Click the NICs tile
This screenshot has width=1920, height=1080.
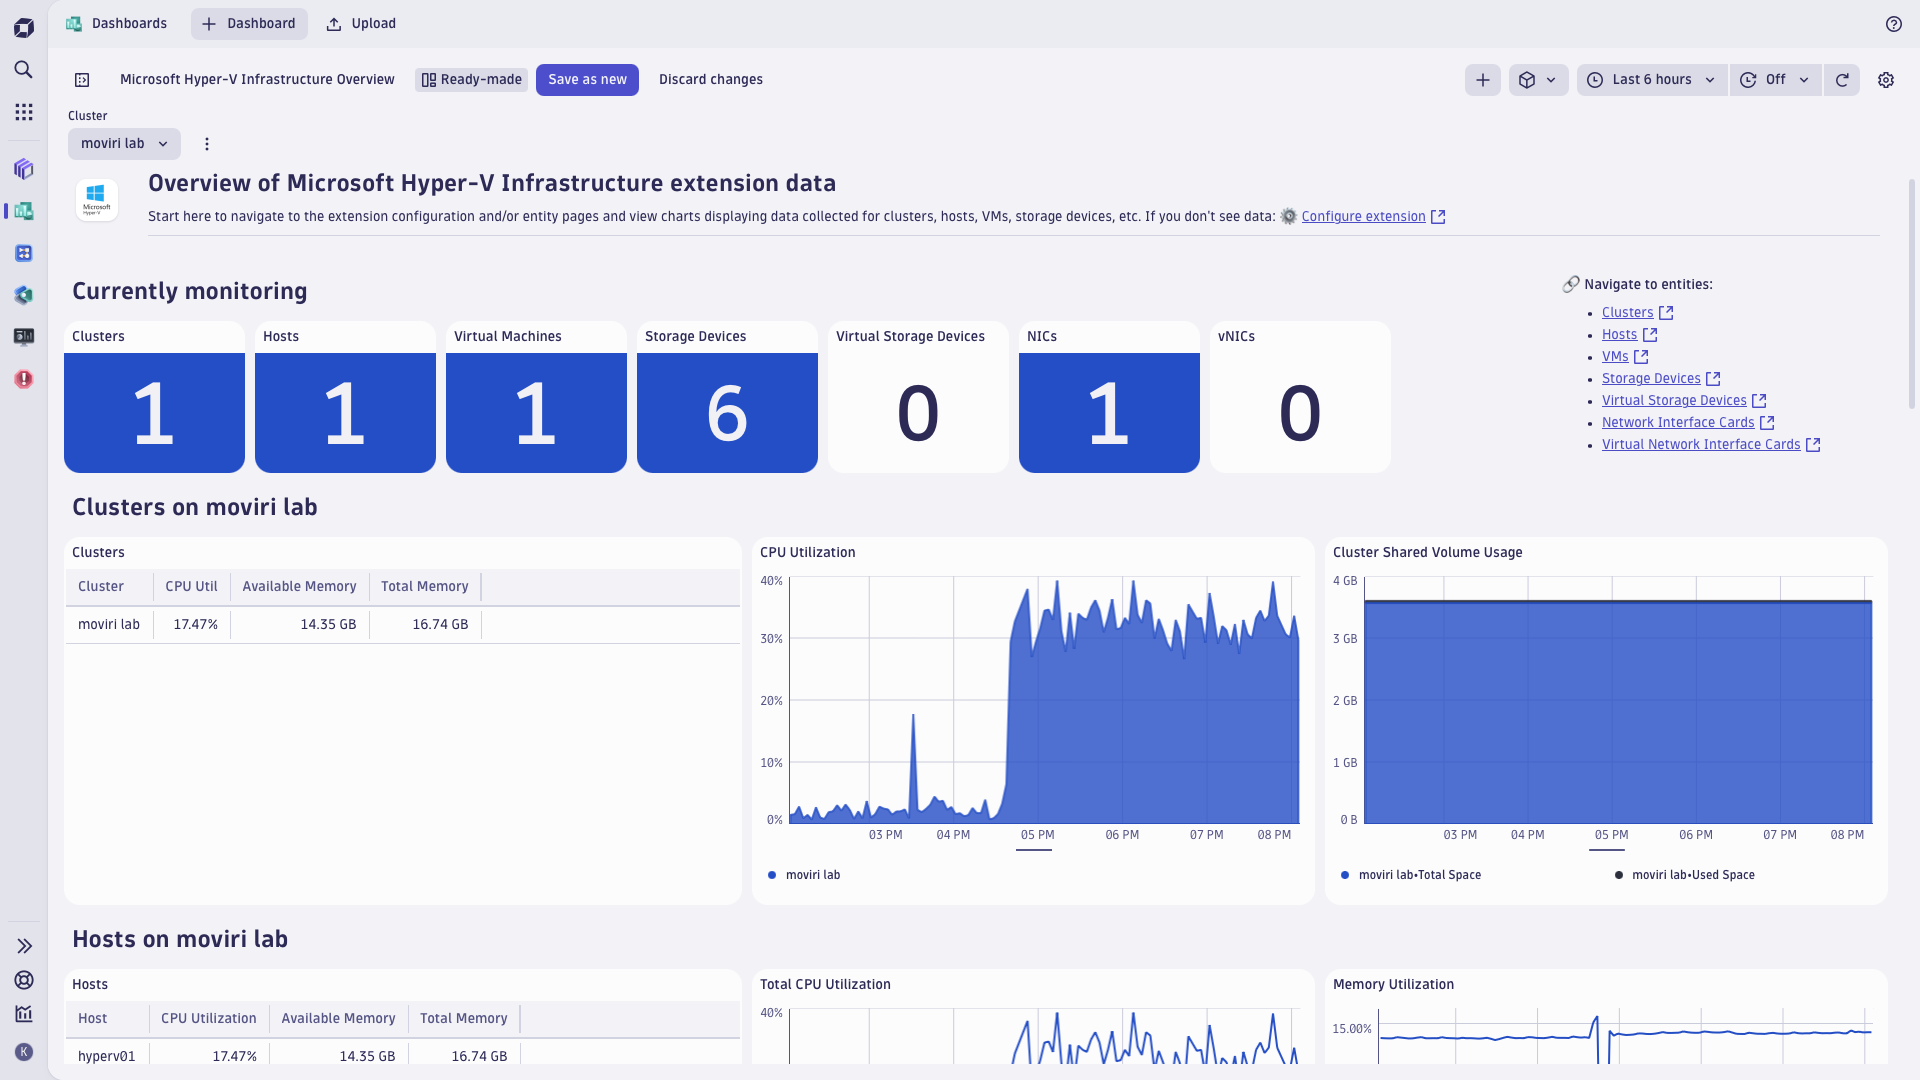click(1109, 397)
